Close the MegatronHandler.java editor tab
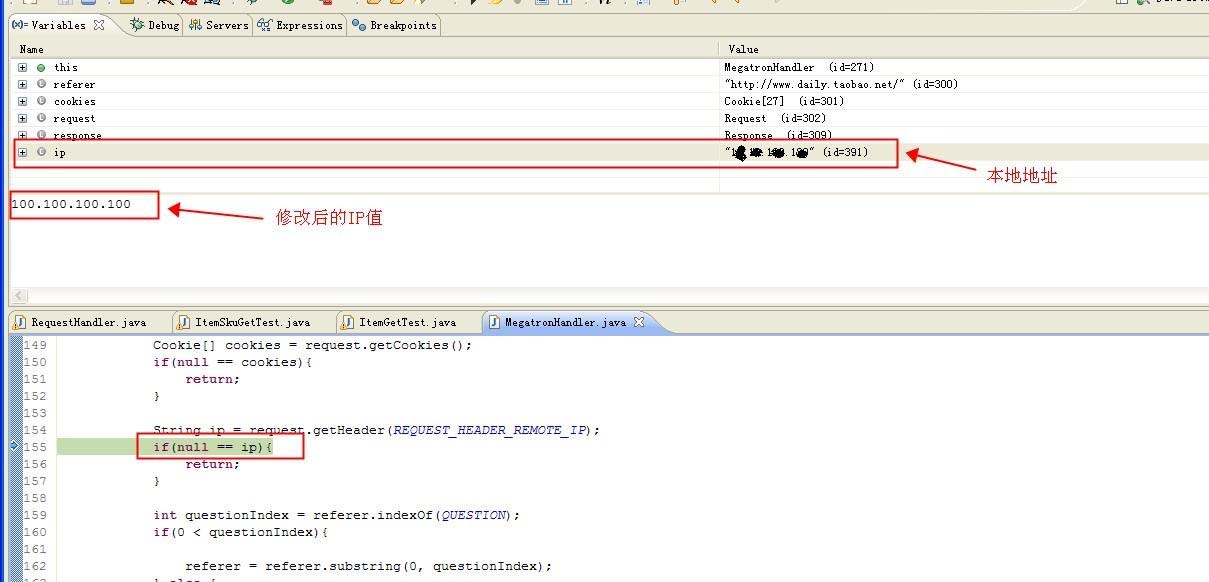The height and width of the screenshot is (582, 1209). pyautogui.click(x=639, y=322)
